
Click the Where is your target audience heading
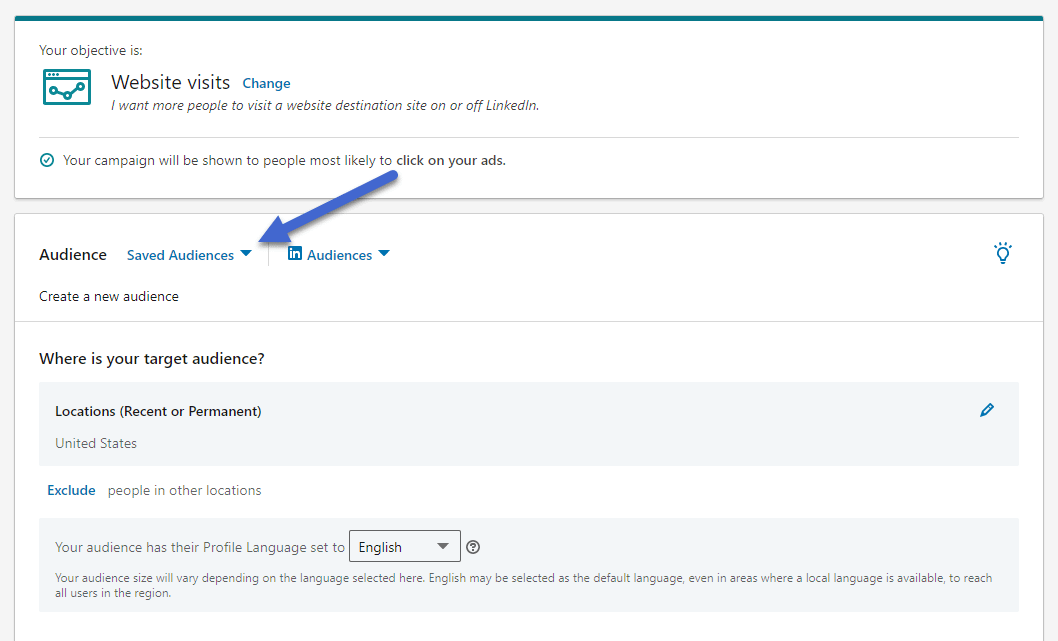pos(152,358)
